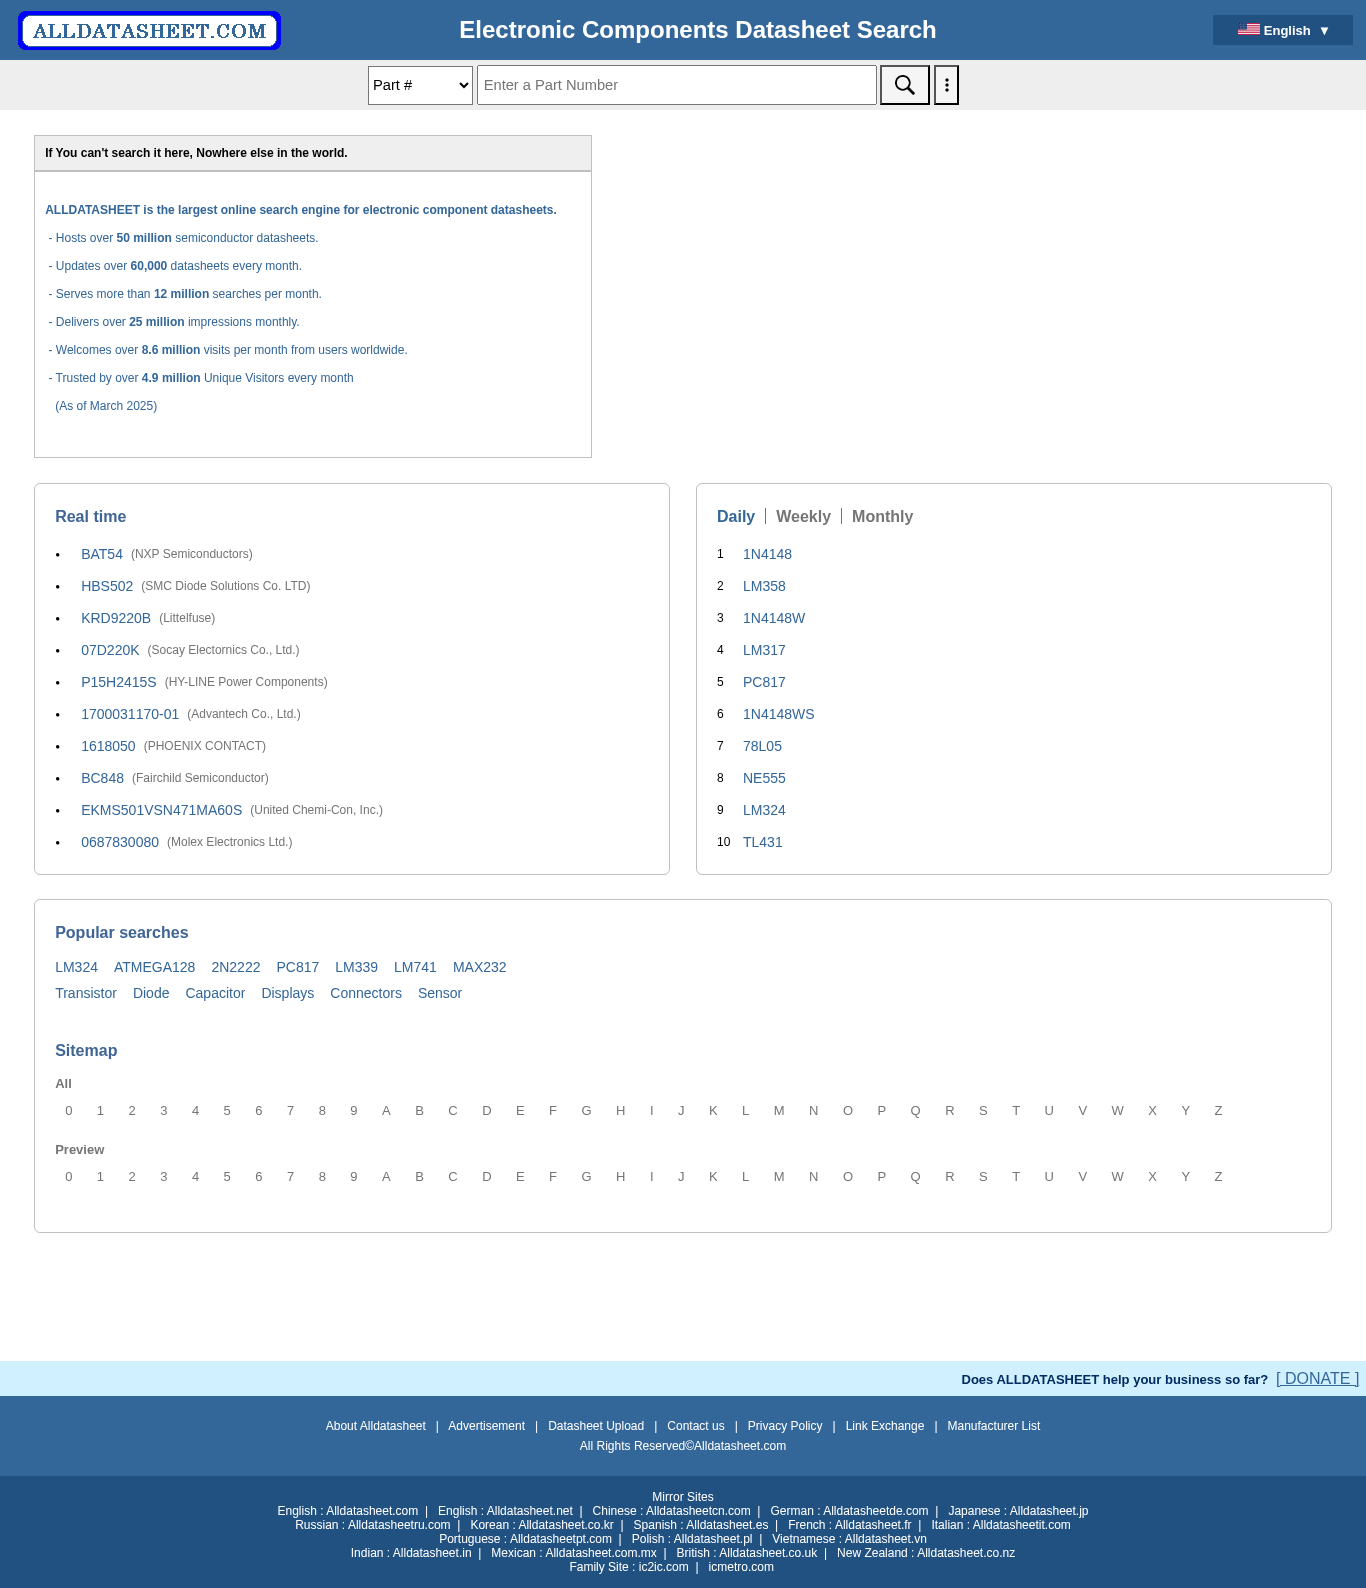The image size is (1366, 1588).
Task: Open the KRD9220B part link
Action: click(x=116, y=618)
